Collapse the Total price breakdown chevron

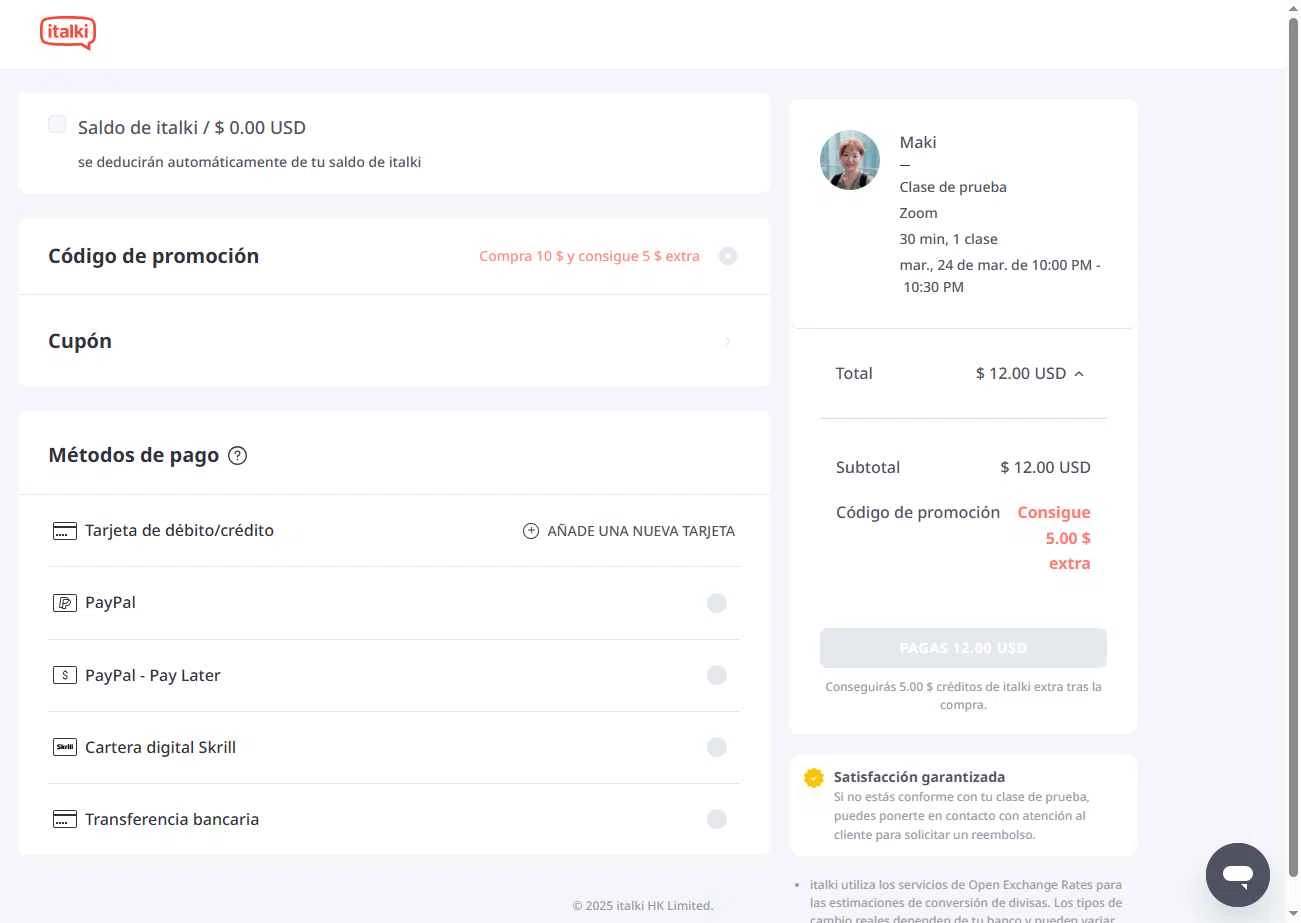(1079, 374)
